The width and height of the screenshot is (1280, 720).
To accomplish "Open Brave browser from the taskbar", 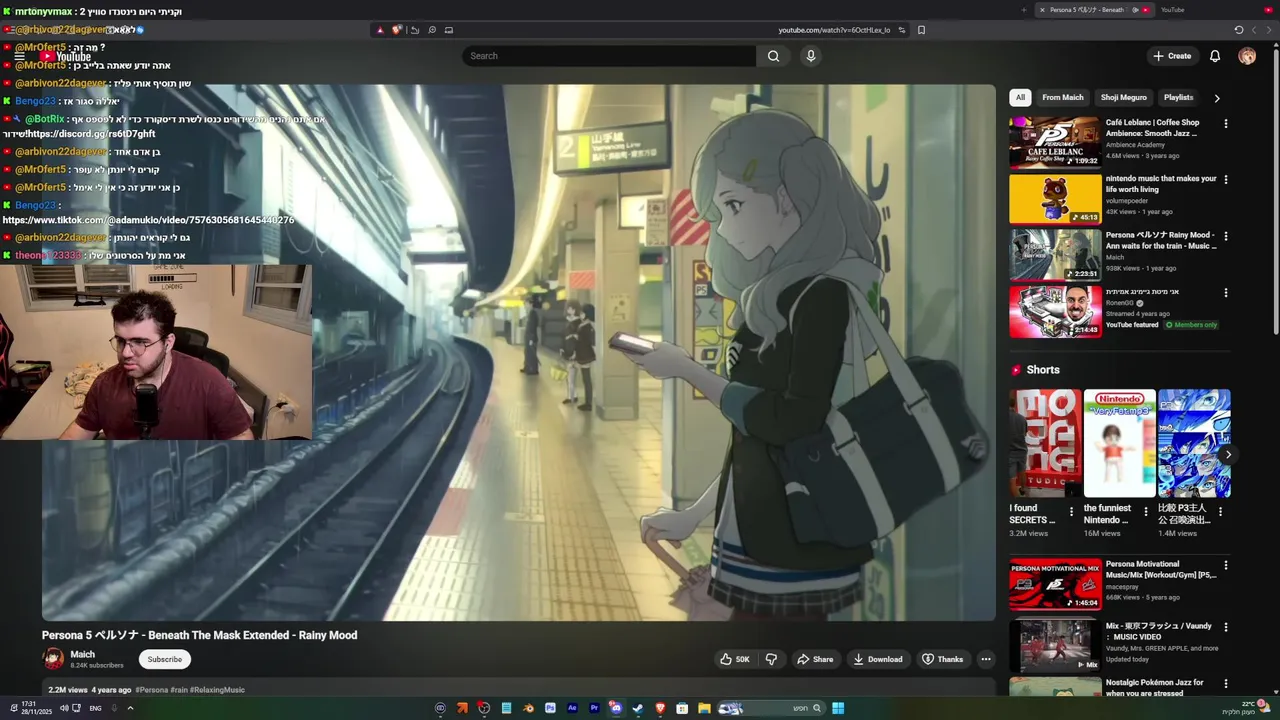I will 660,708.
